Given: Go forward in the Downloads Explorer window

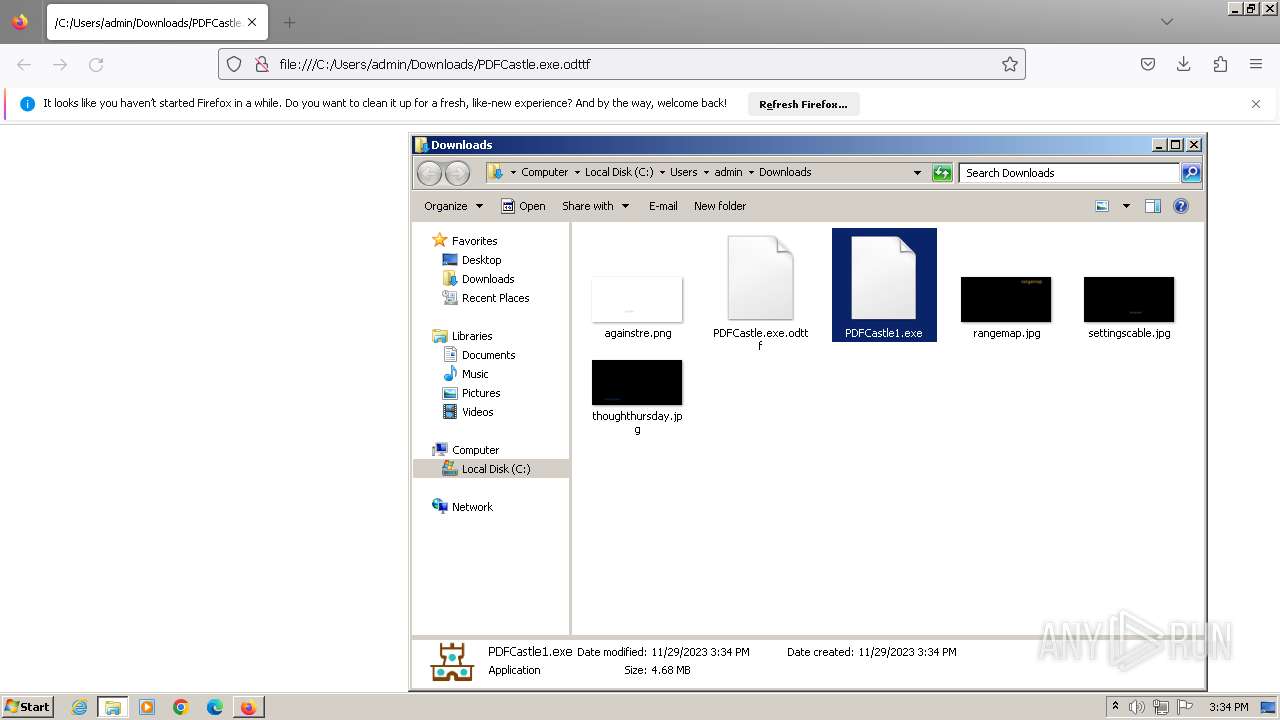Looking at the screenshot, I should pos(457,173).
